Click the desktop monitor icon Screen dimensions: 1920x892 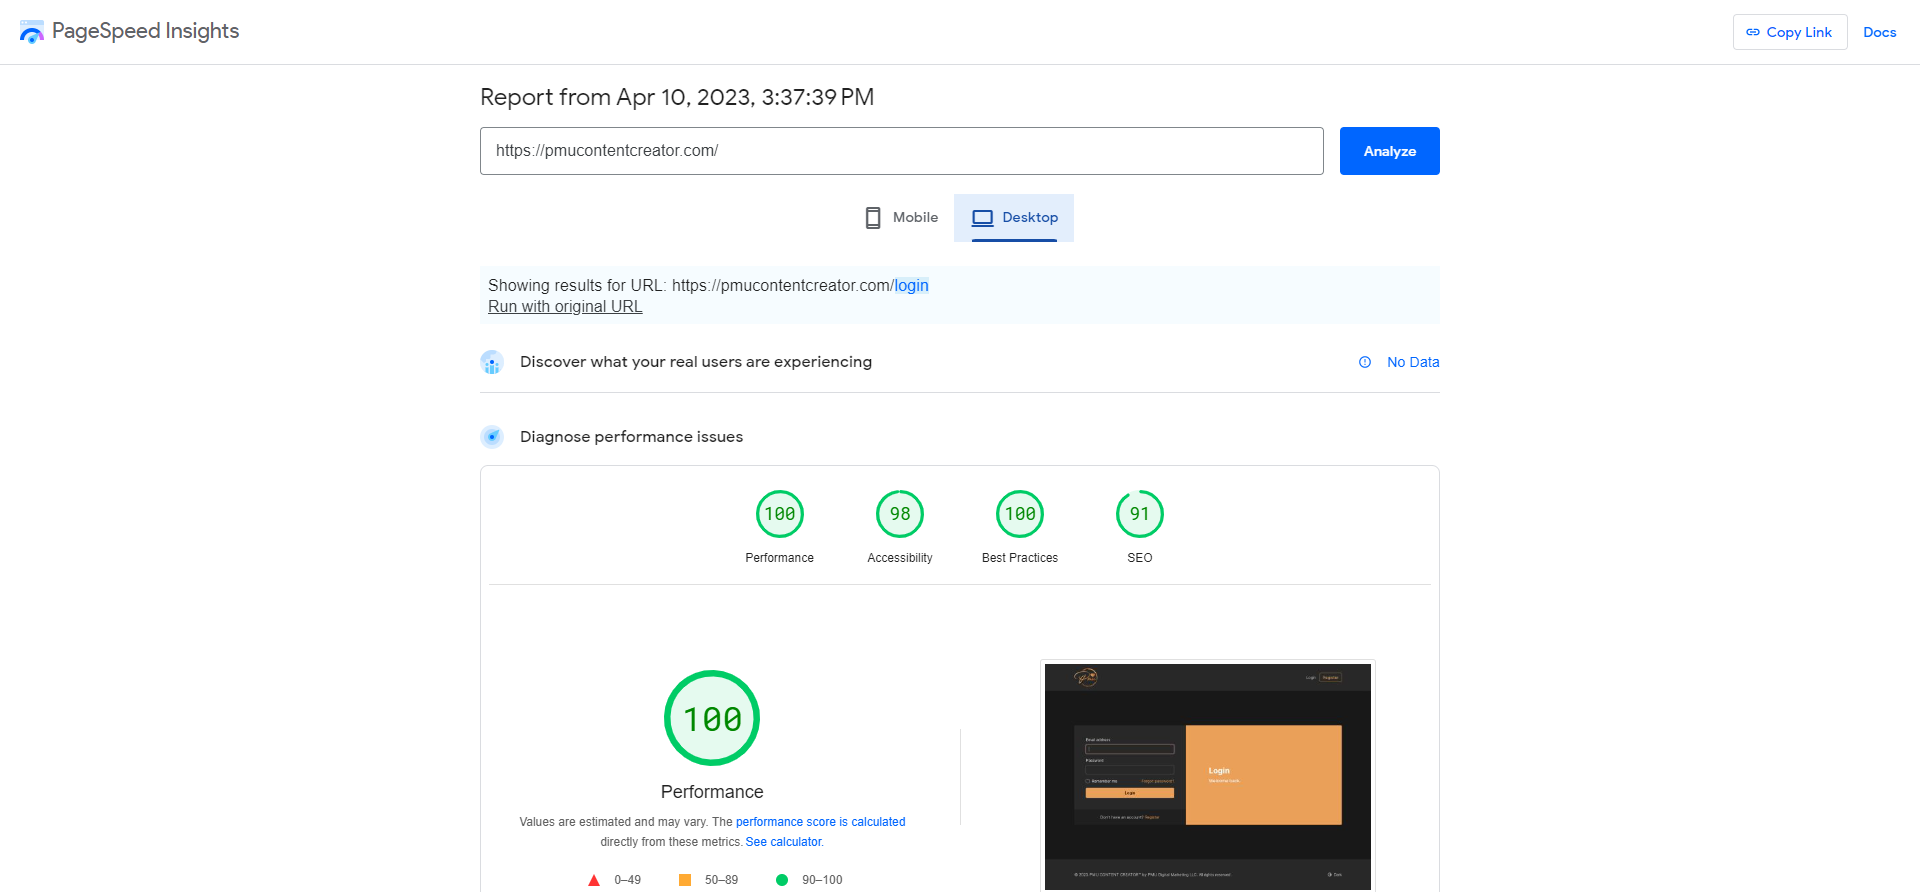coord(982,217)
